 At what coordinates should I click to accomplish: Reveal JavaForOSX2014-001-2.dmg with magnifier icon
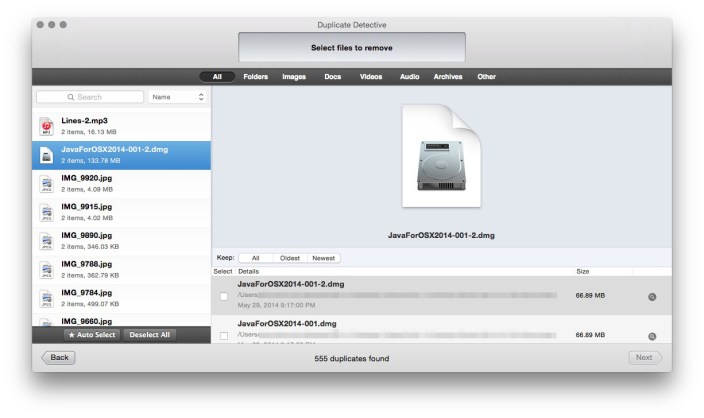tap(652, 297)
